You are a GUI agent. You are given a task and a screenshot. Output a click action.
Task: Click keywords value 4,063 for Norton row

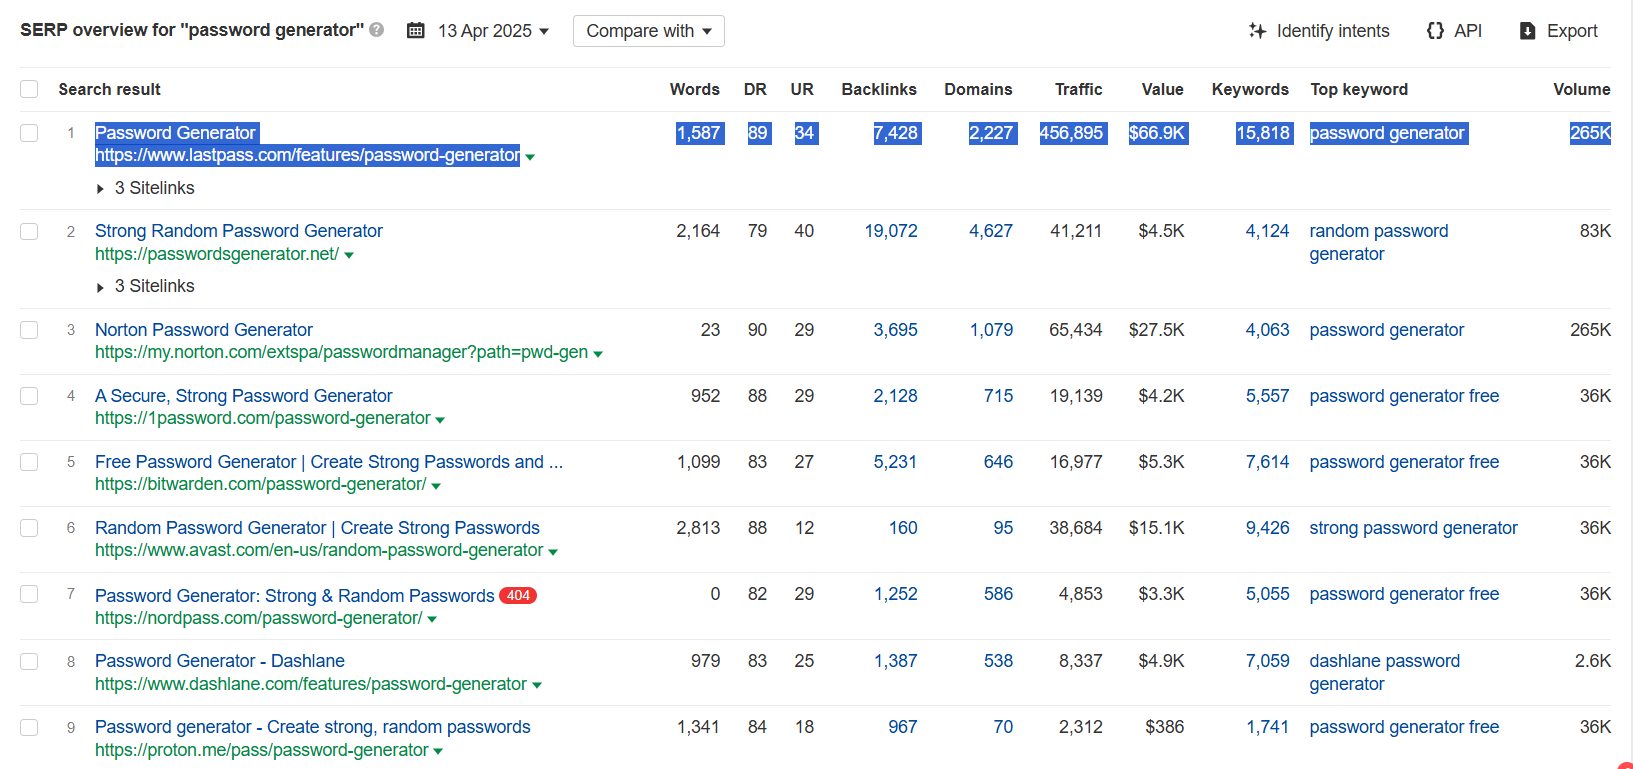1267,330
